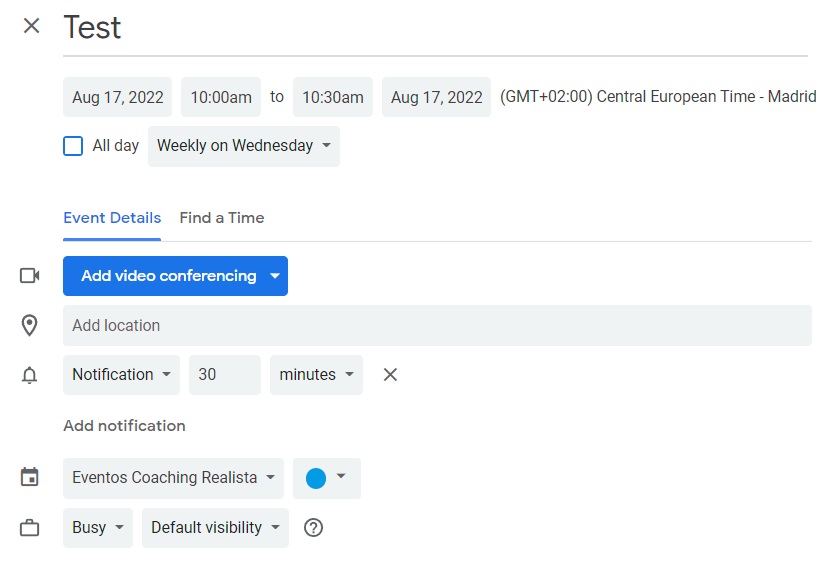This screenshot has height=563, width=829.
Task: Expand the Weekly on Wednesday recurrence dropdown
Action: (244, 146)
